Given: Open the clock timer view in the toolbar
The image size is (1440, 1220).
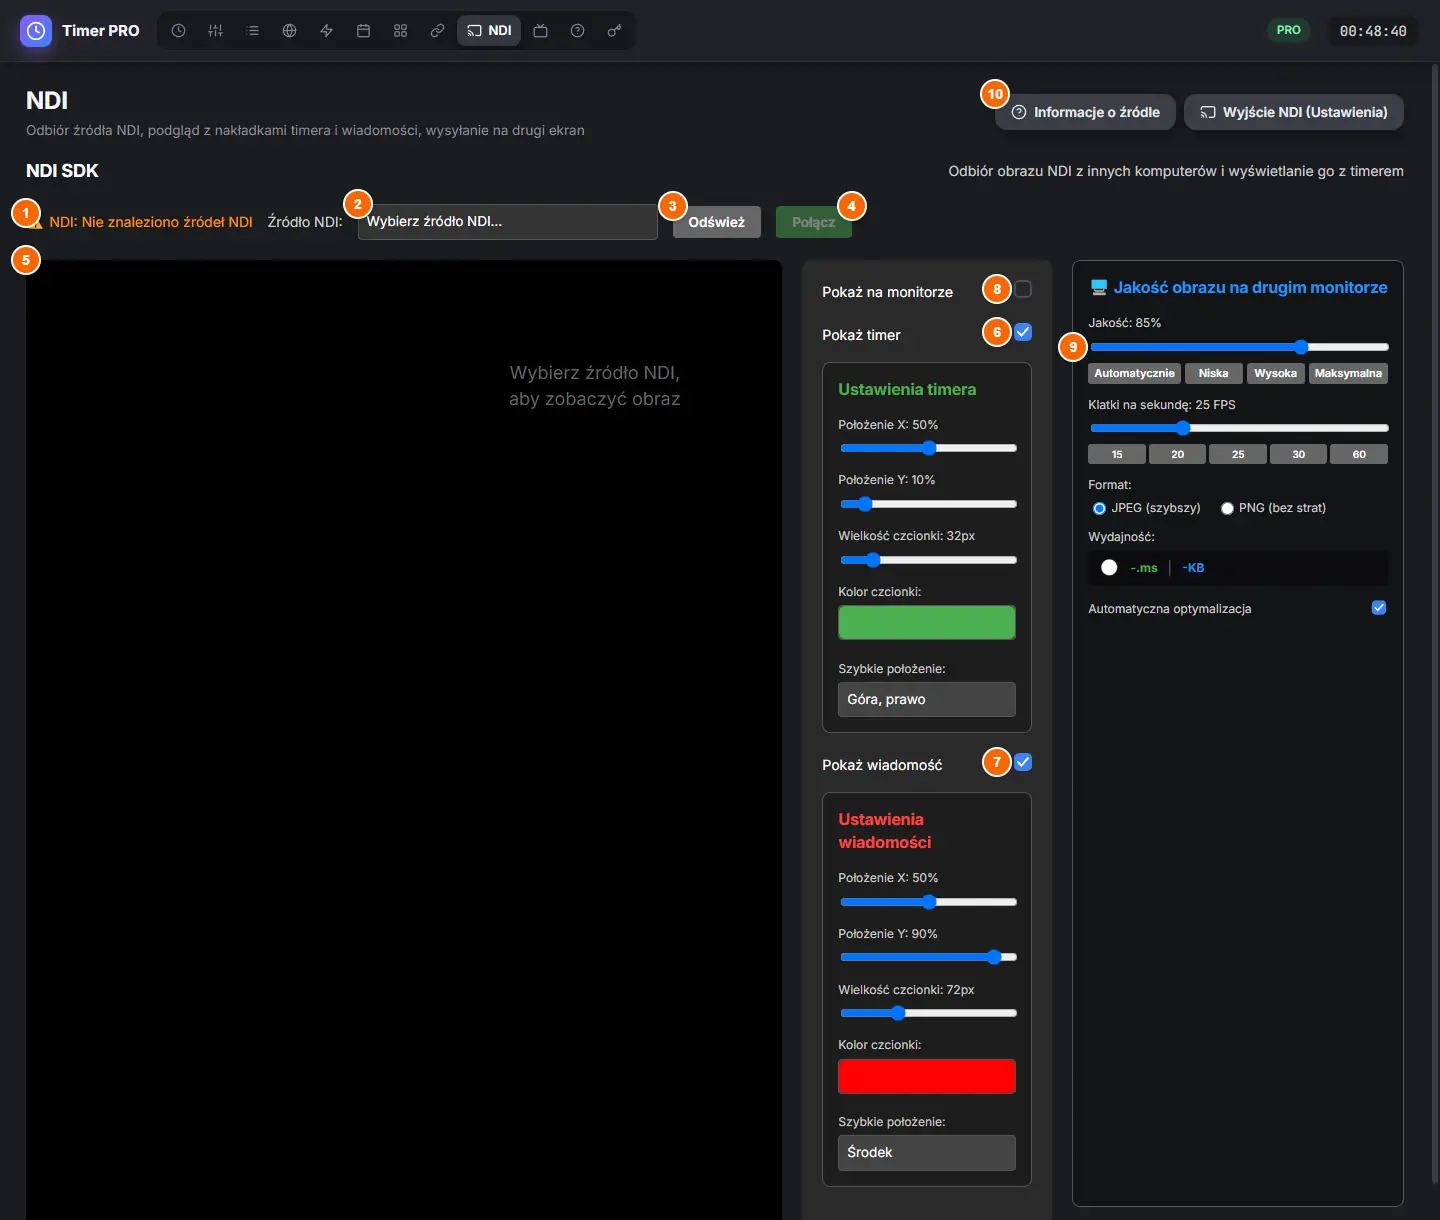Looking at the screenshot, I should pyautogui.click(x=178, y=31).
